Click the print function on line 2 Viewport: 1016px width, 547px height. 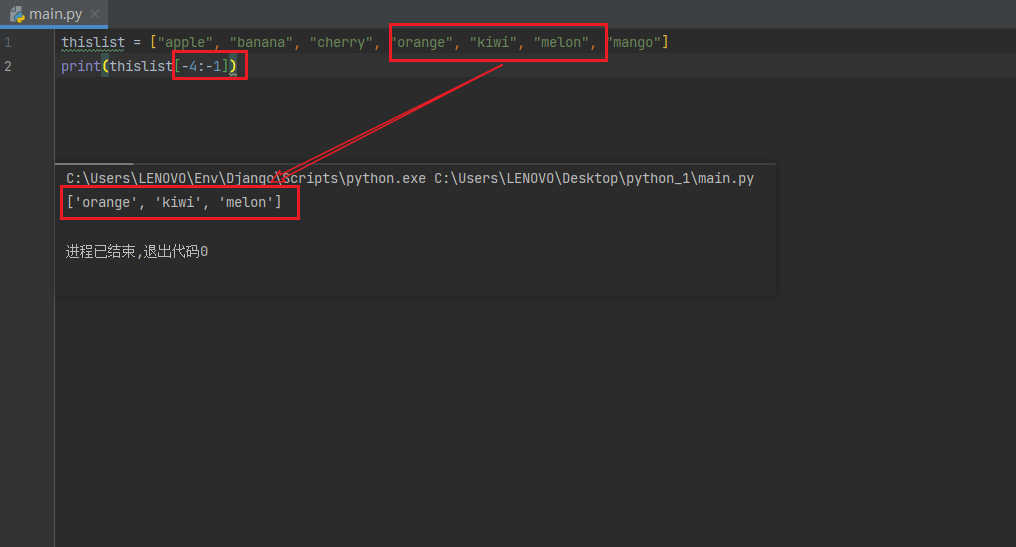point(81,66)
